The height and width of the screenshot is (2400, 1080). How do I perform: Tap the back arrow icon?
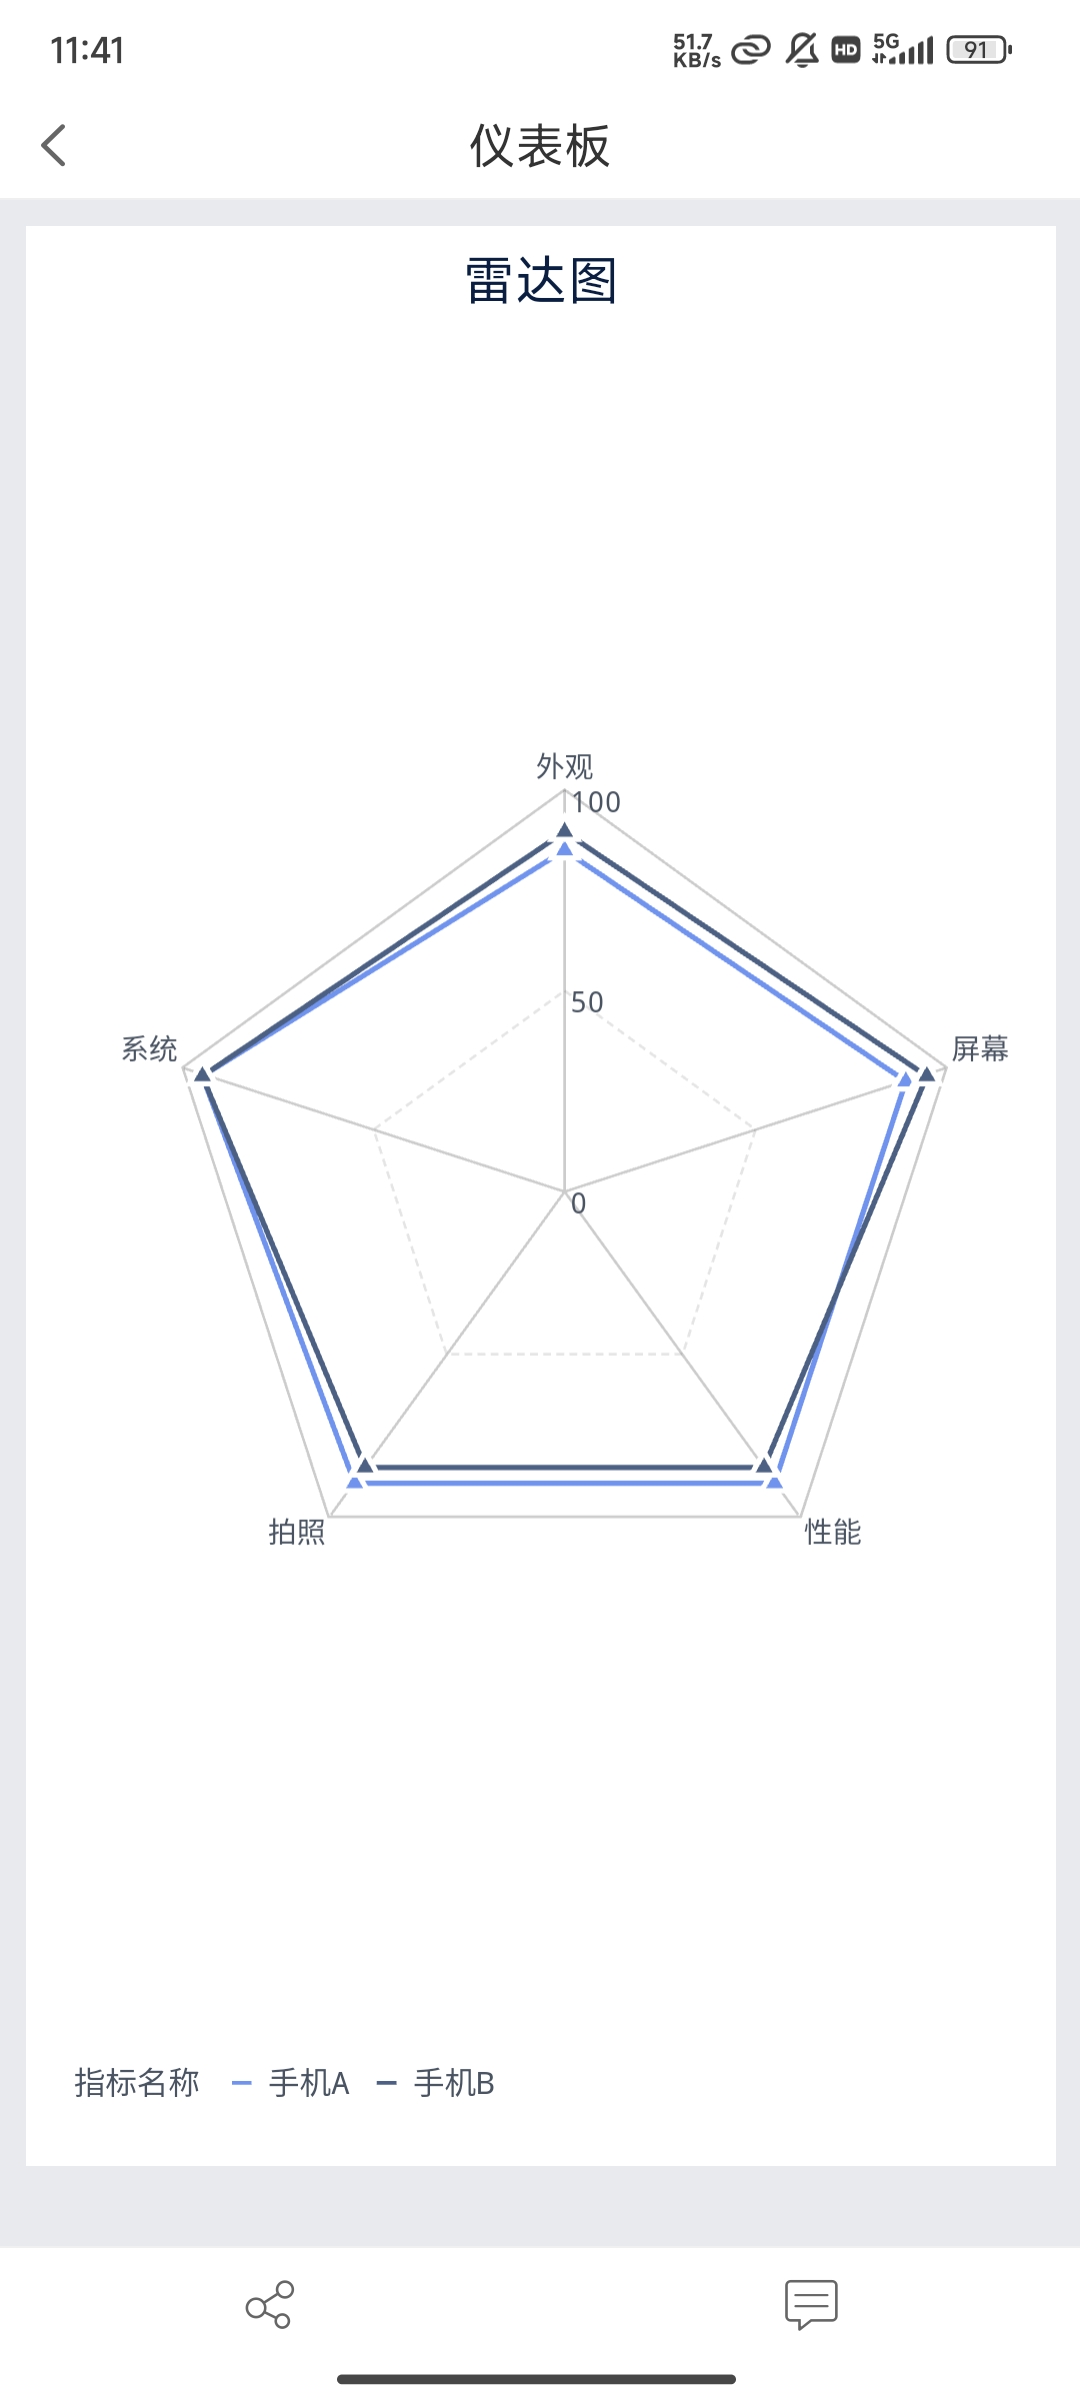point(54,146)
